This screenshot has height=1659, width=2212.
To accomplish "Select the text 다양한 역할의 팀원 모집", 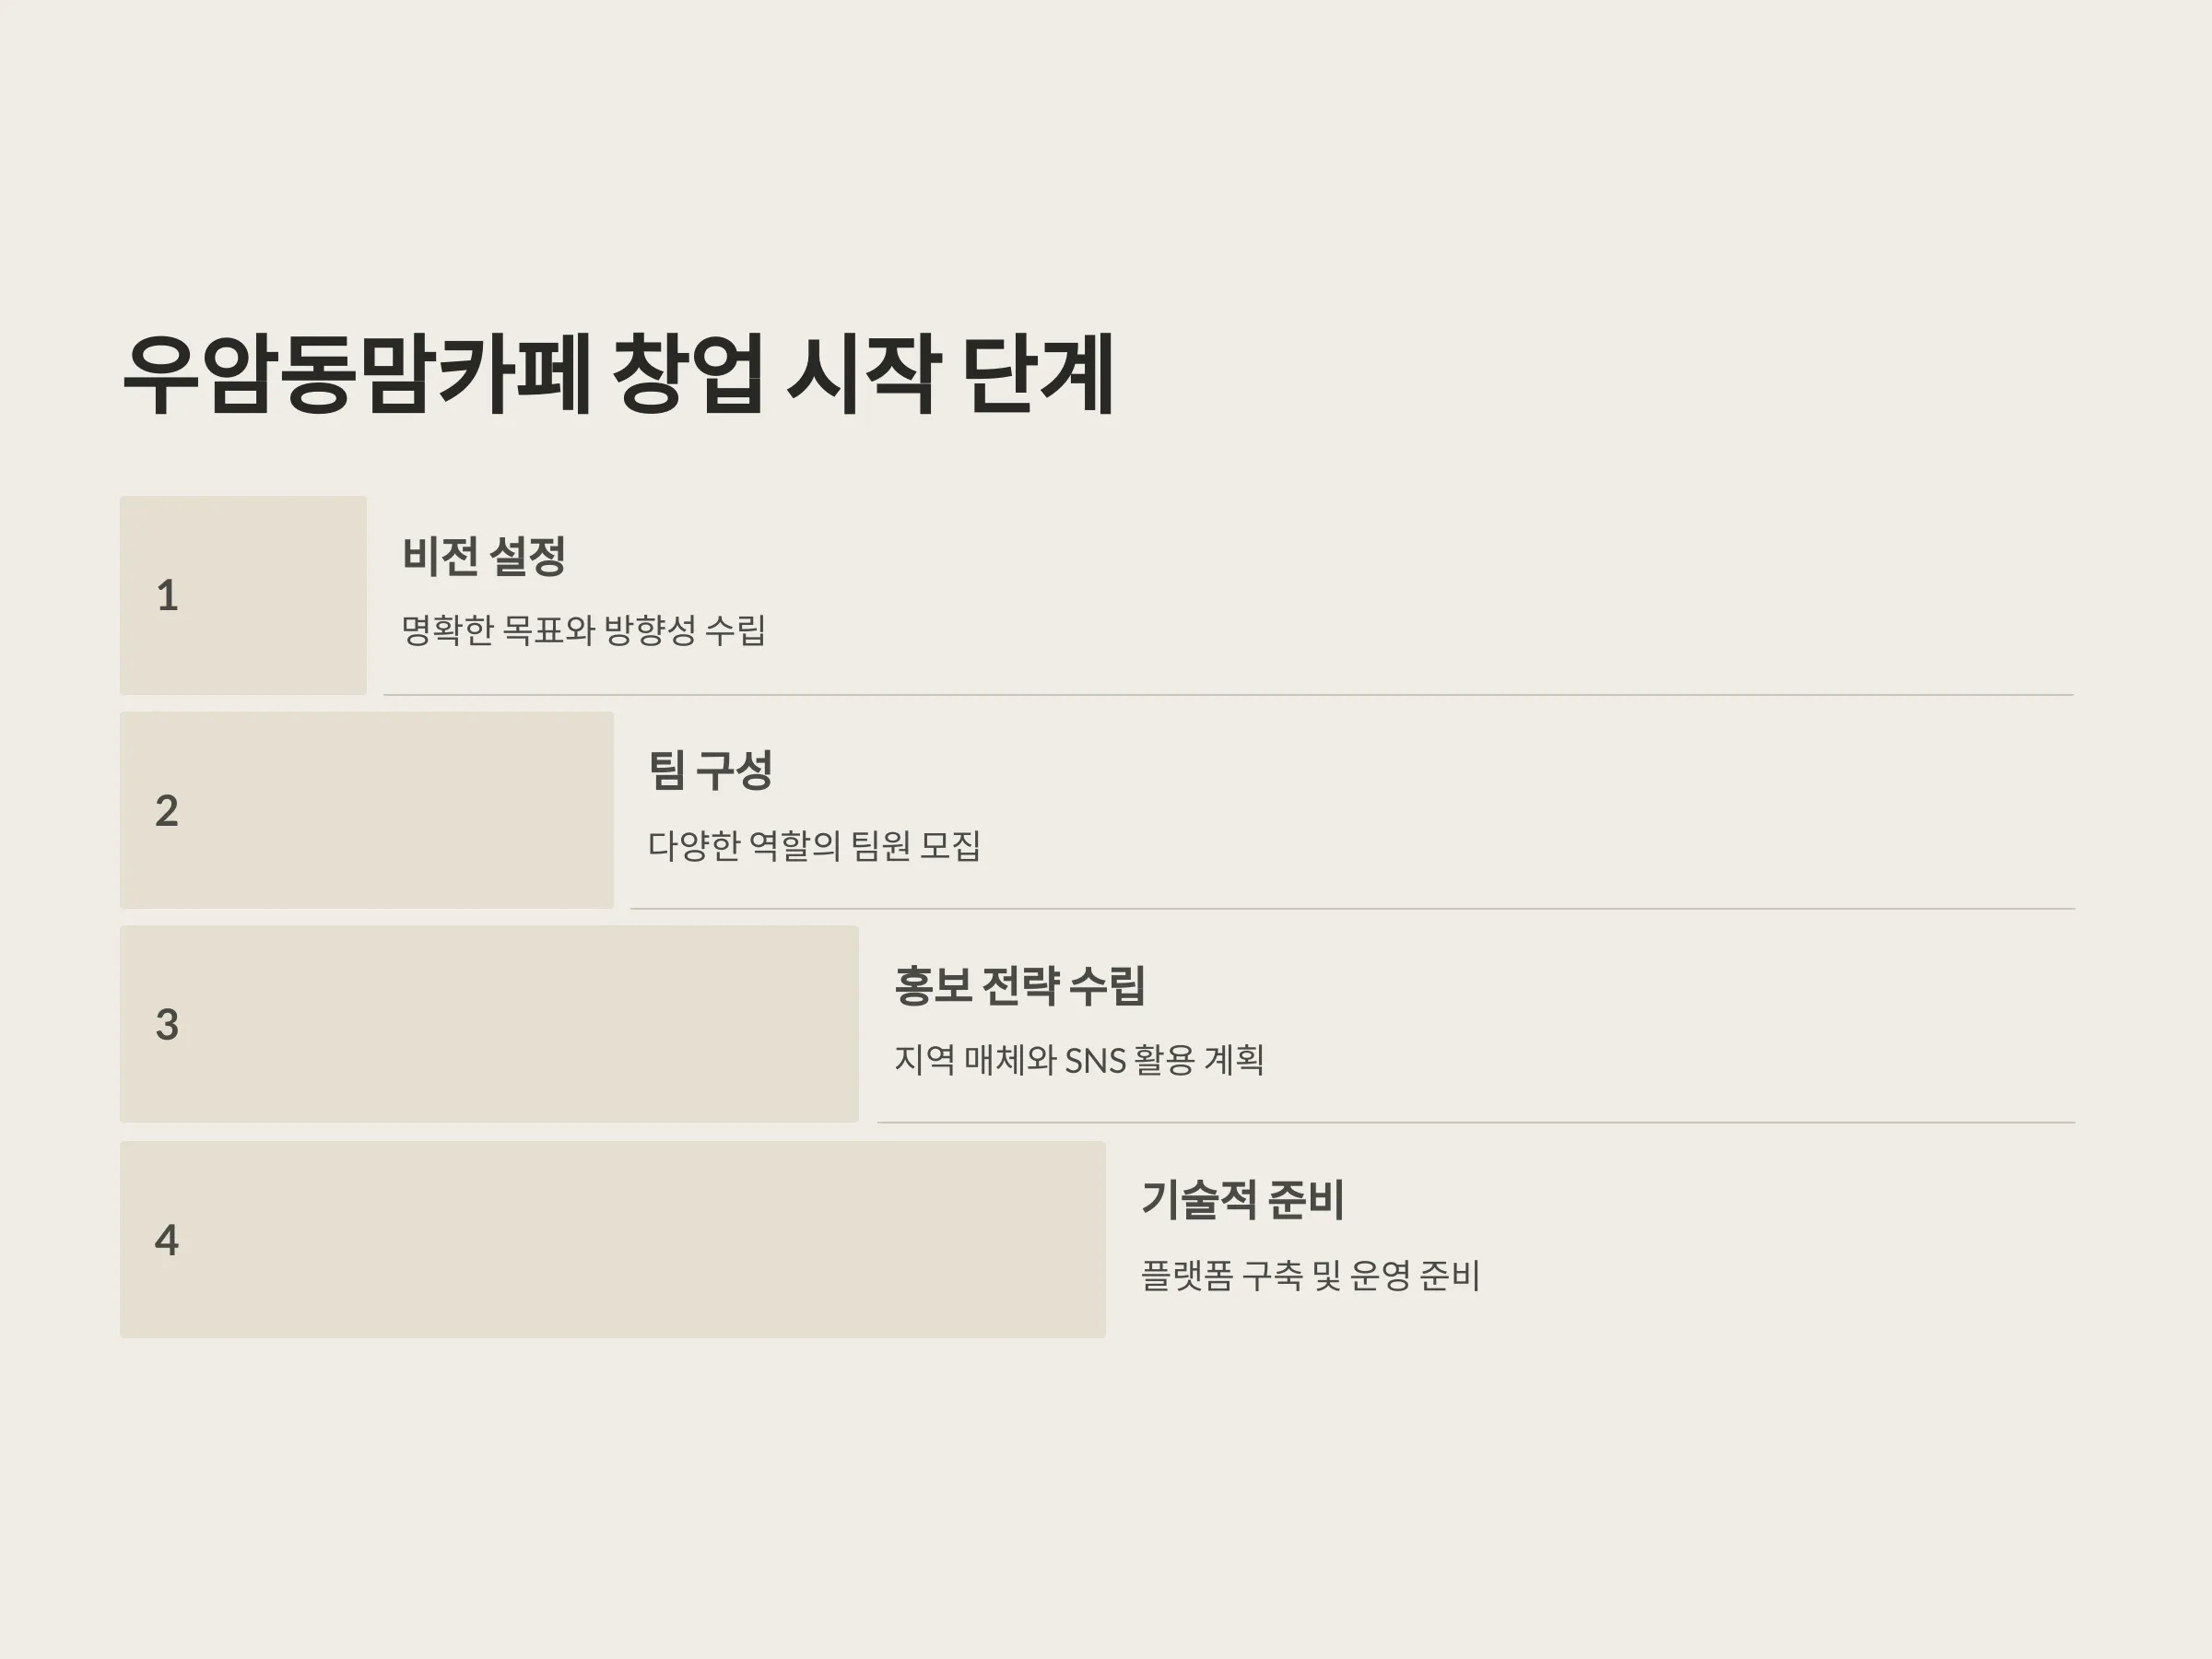I will pos(814,845).
